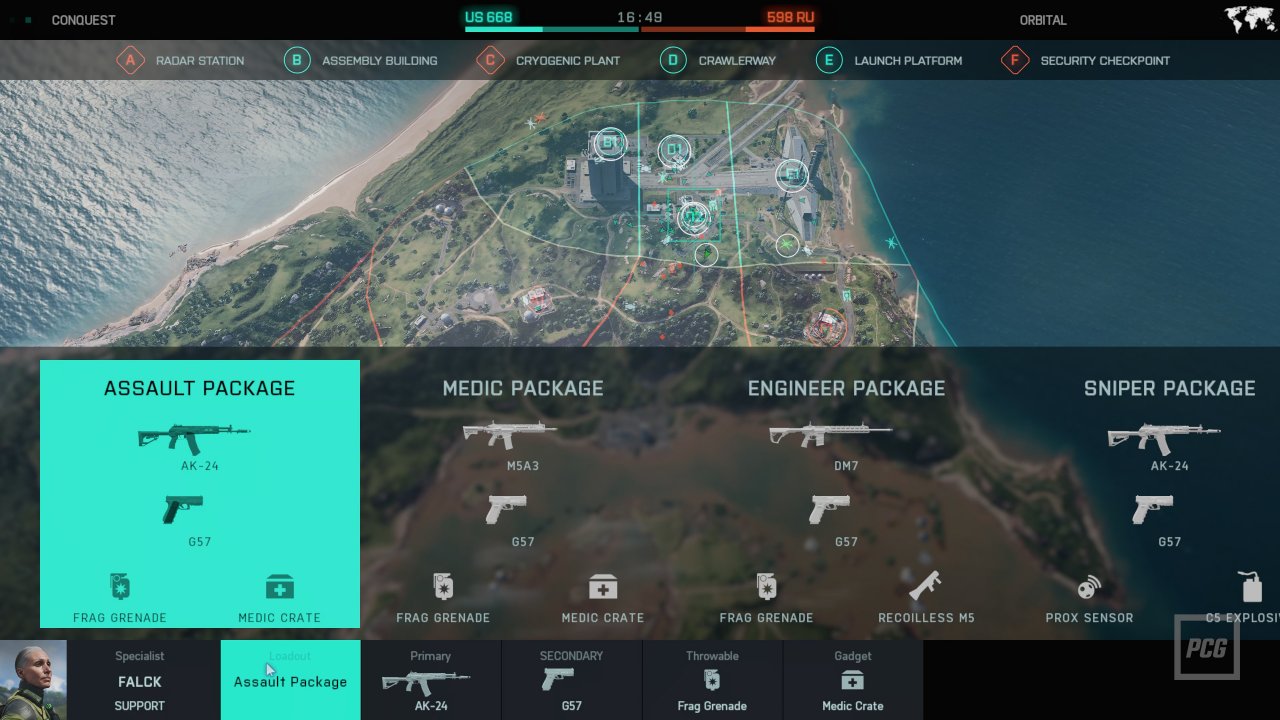Open the Throwable Frag Grenade slot
The image size is (1280, 720).
tap(712, 680)
